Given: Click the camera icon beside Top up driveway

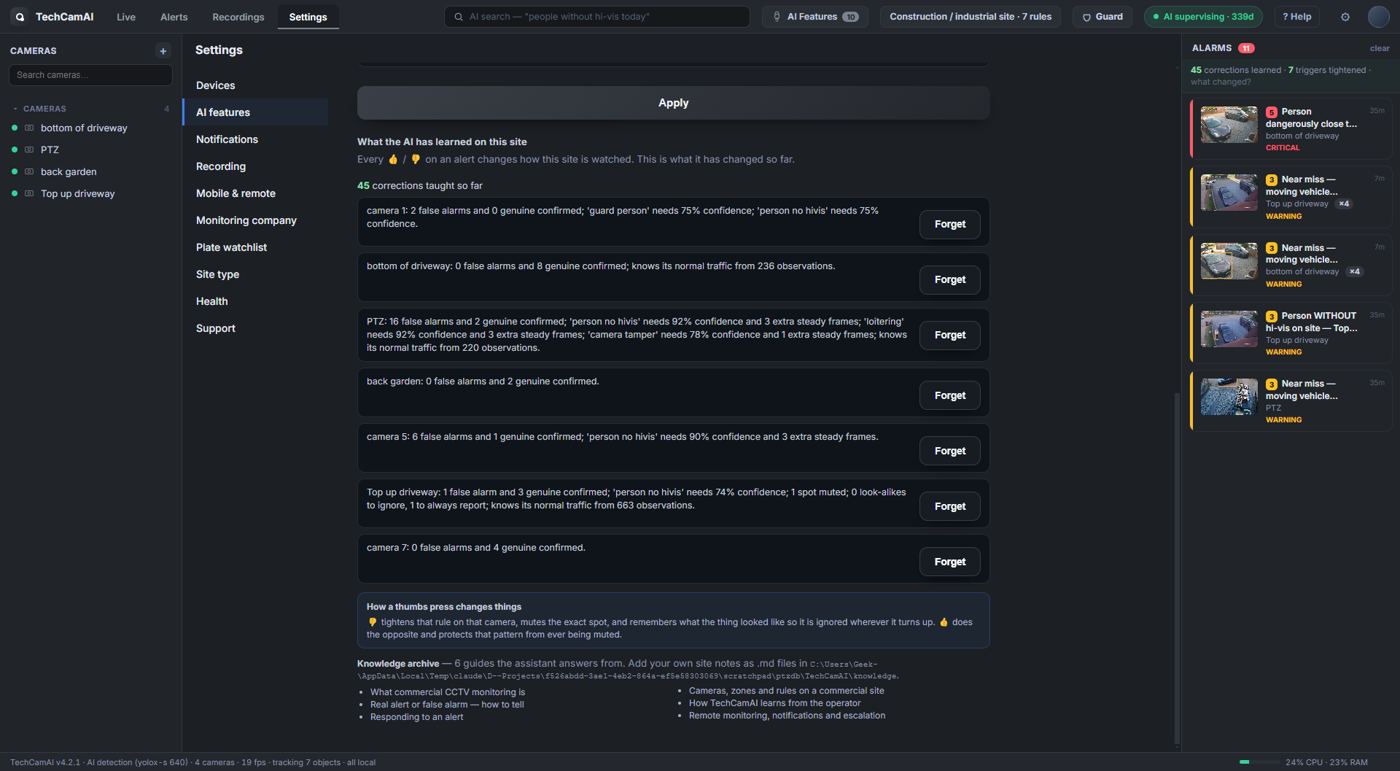Looking at the screenshot, I should (29, 194).
